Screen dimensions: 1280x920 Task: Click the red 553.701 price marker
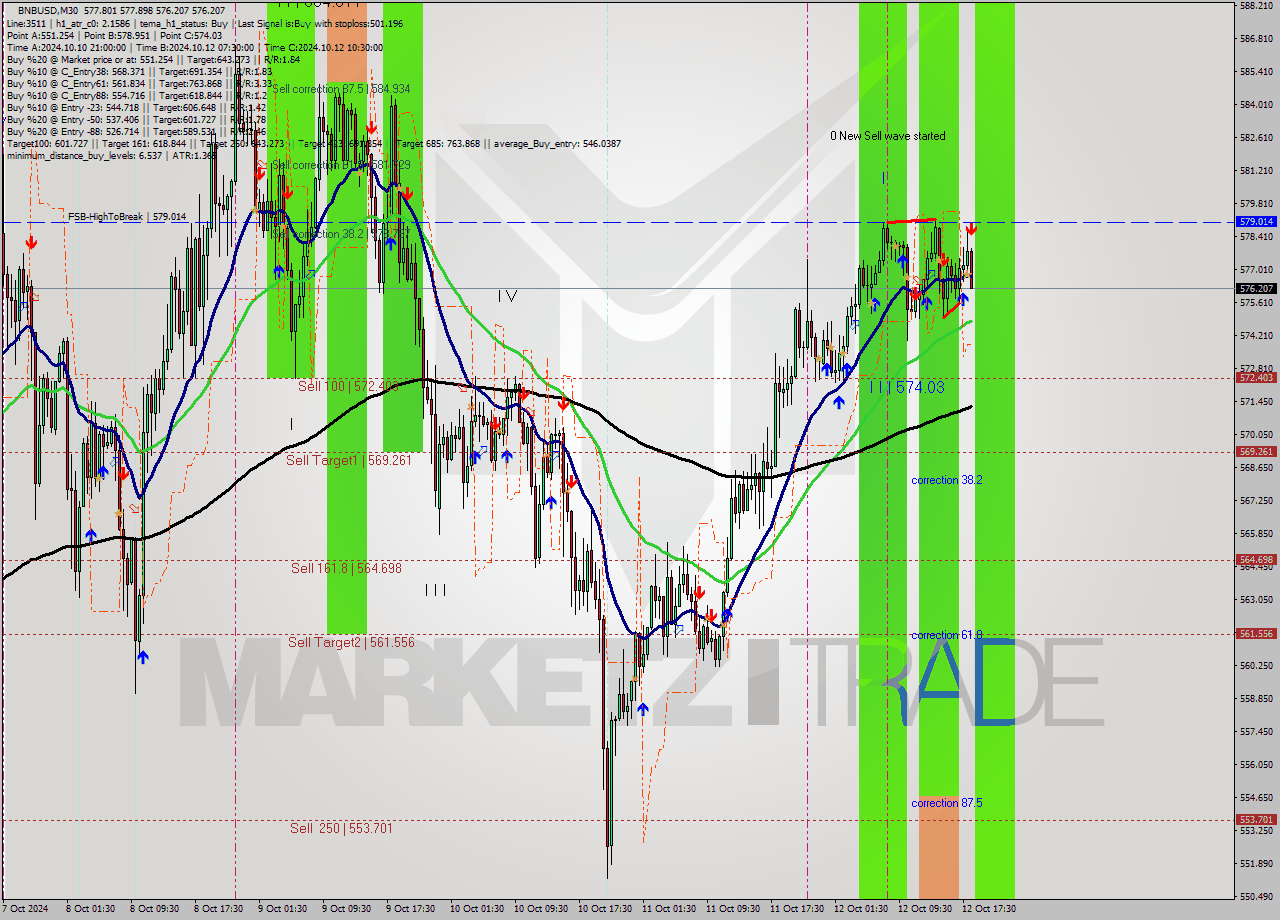(1256, 819)
